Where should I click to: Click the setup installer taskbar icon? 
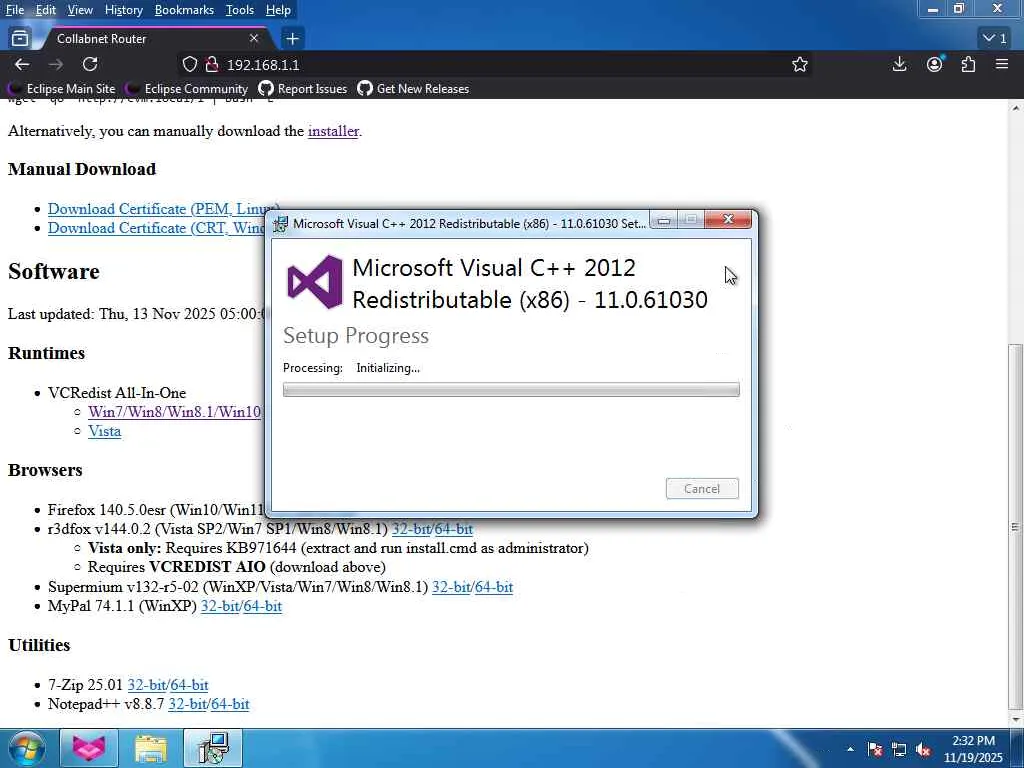click(213, 748)
